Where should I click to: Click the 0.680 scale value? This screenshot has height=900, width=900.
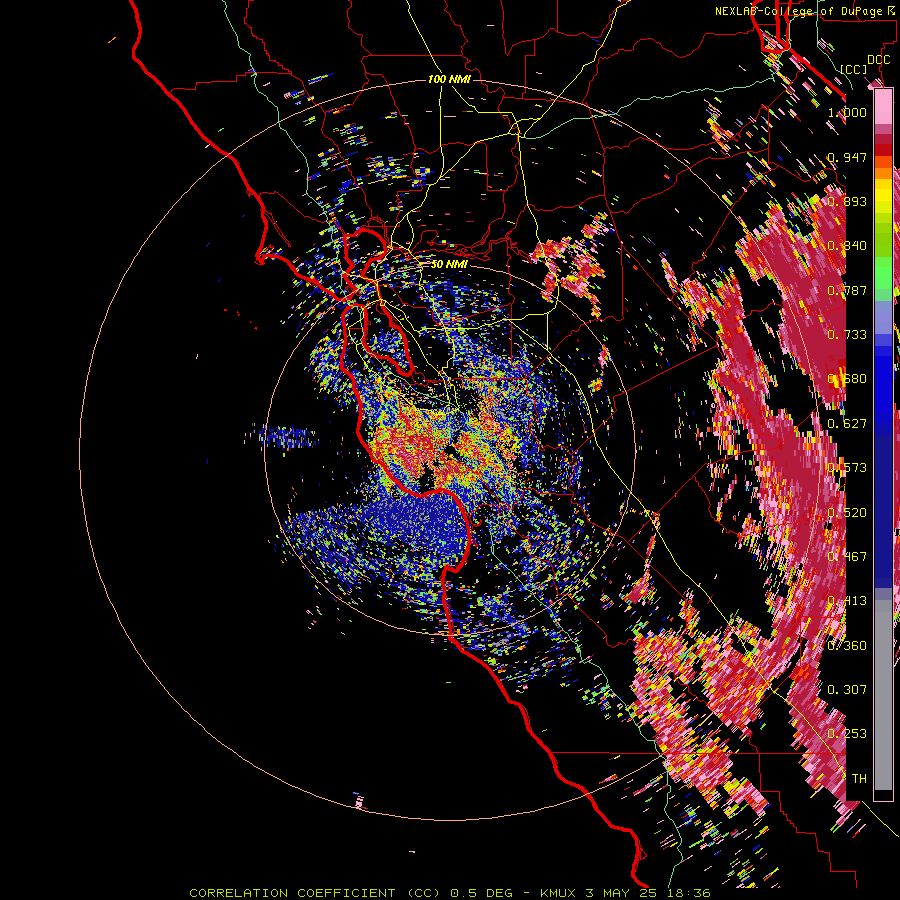coord(847,379)
